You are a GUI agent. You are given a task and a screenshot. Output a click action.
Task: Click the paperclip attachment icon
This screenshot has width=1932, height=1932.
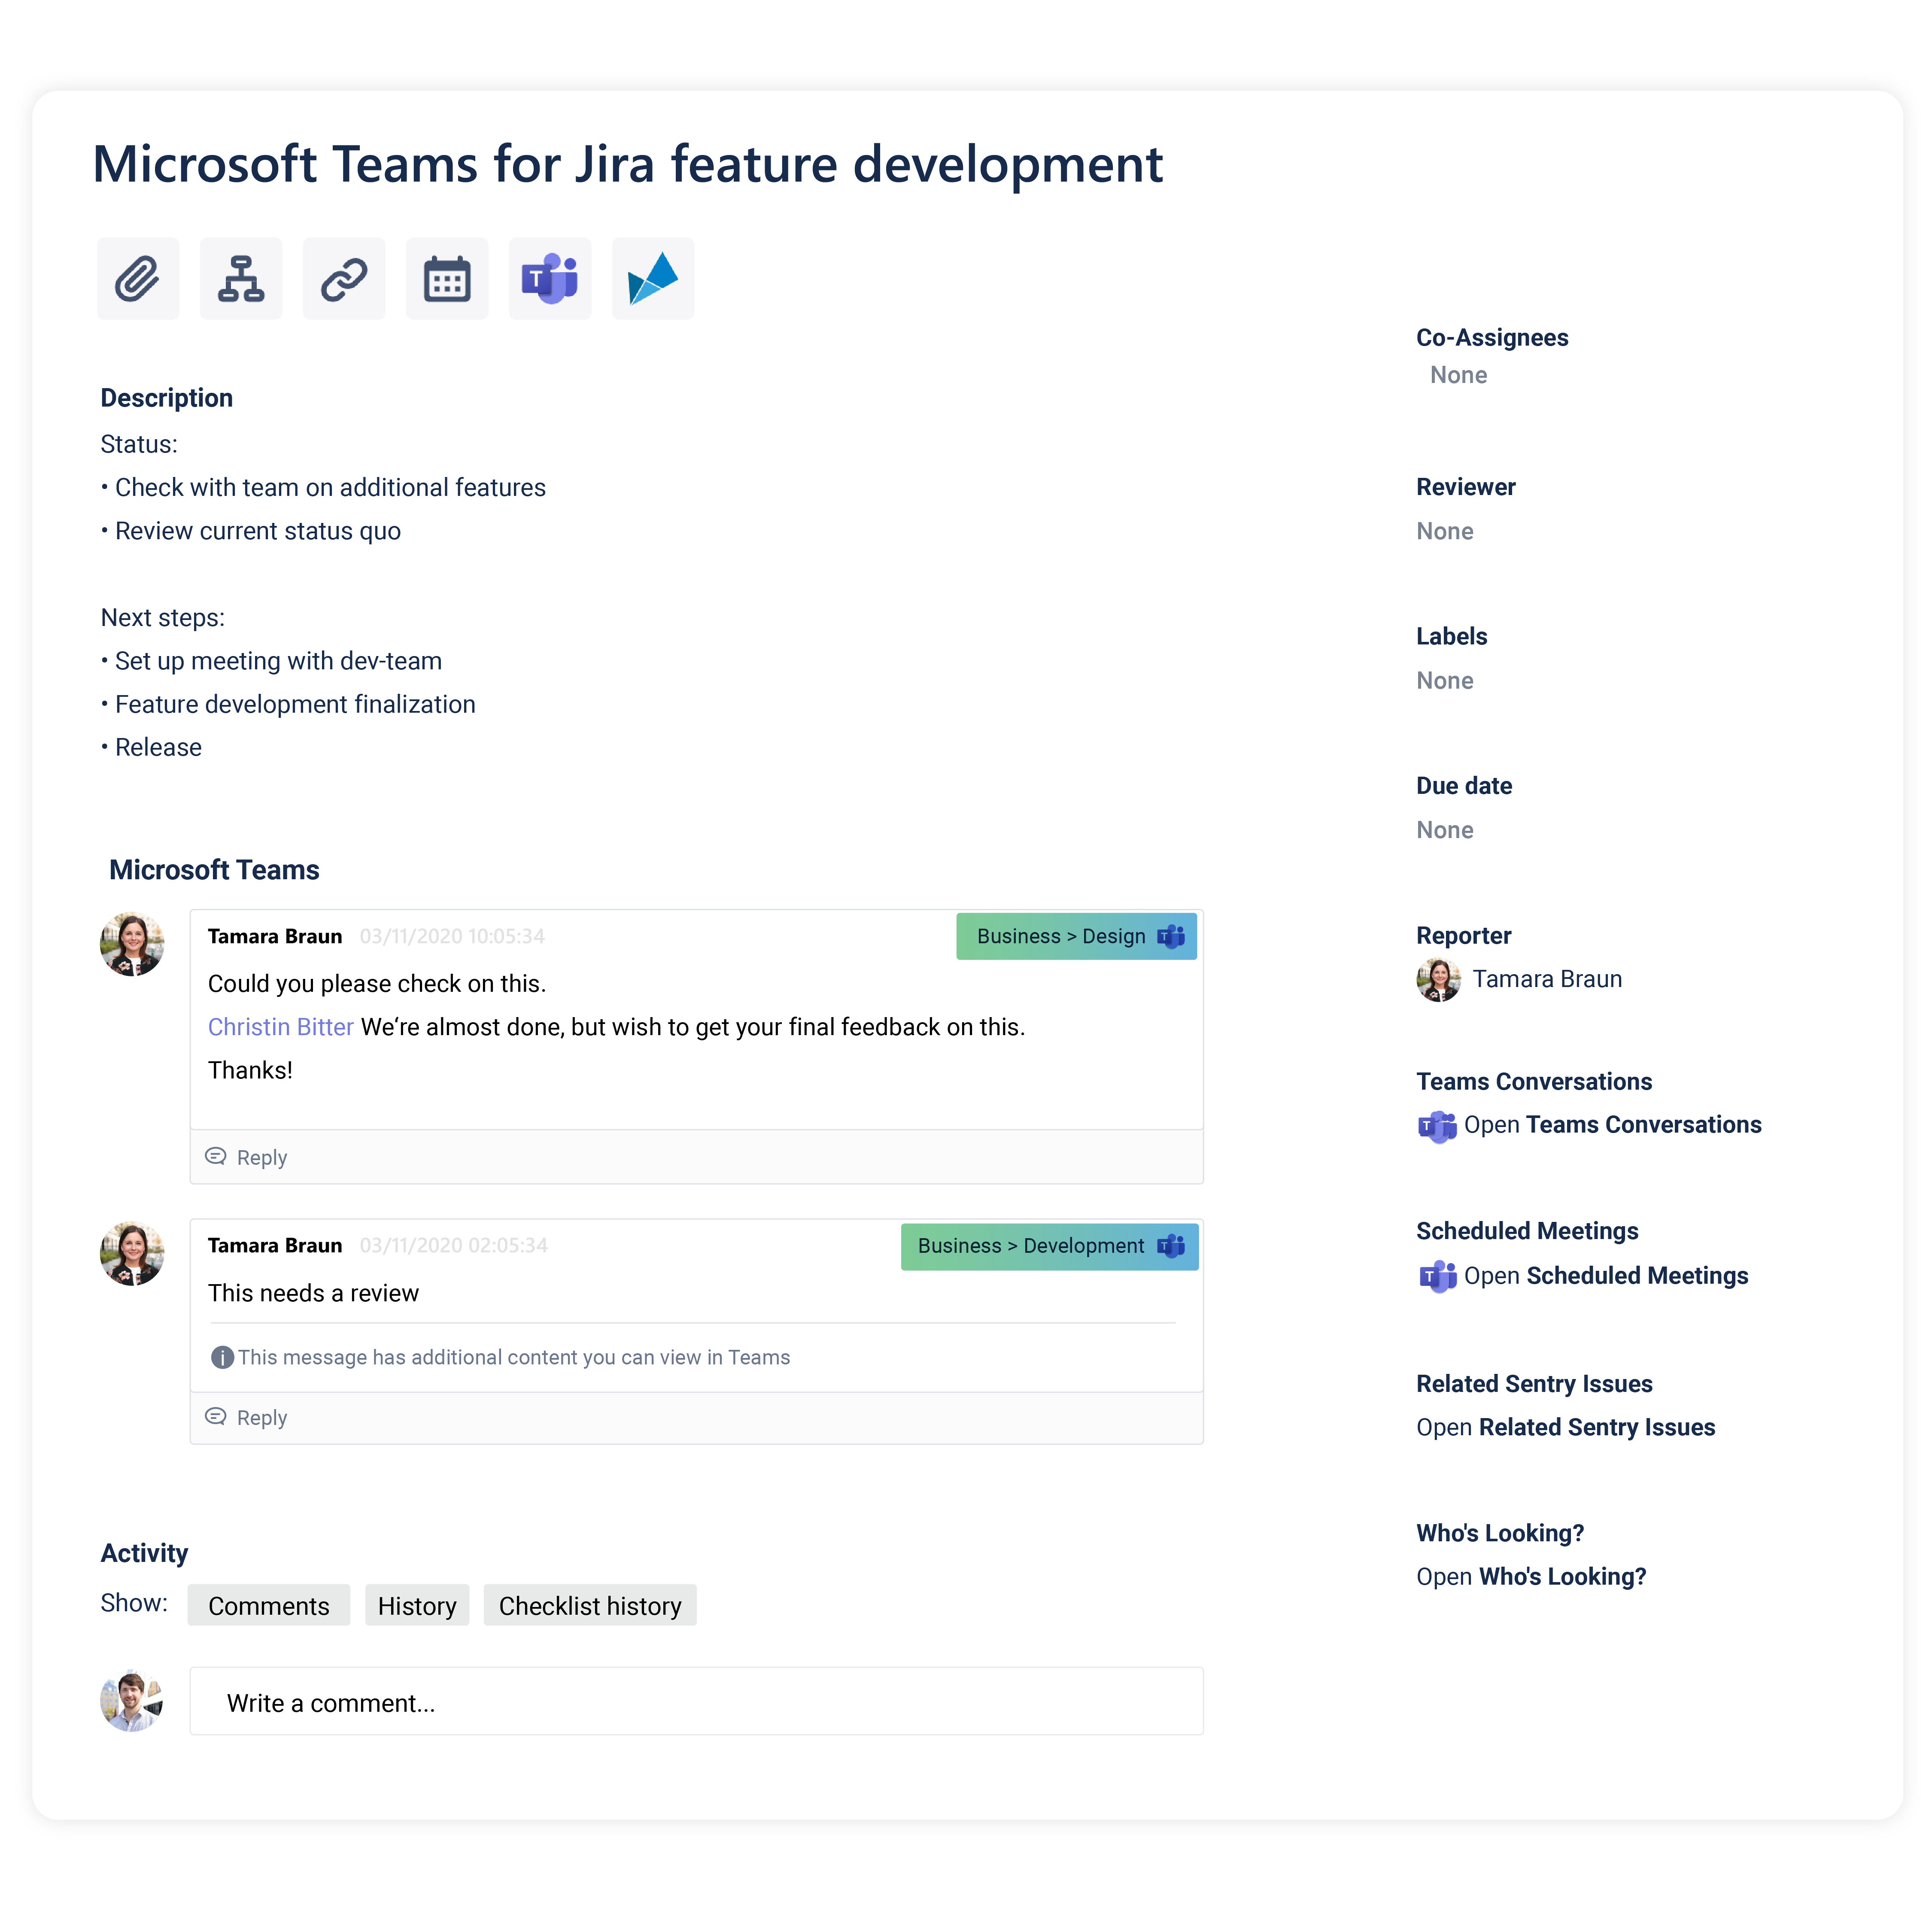point(138,279)
